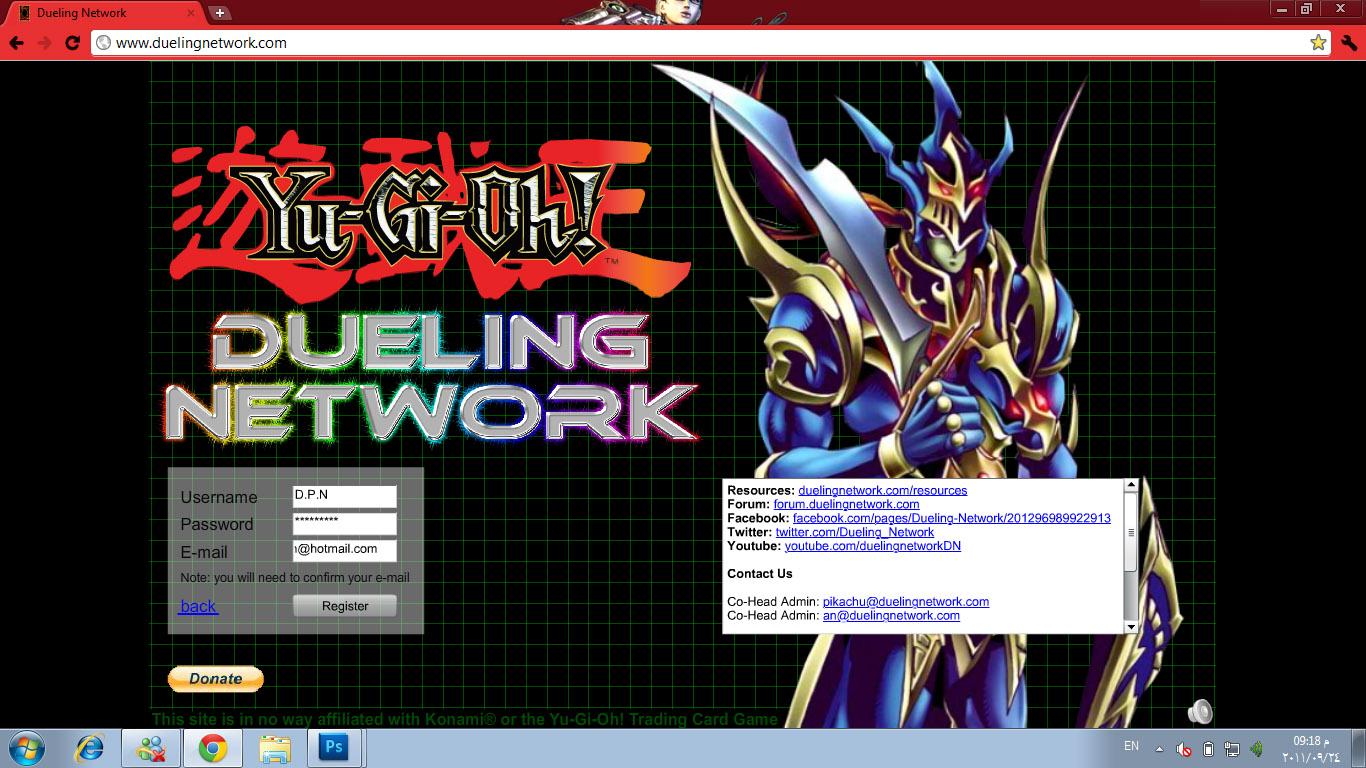The width and height of the screenshot is (1366, 768).
Task: Show hidden tray icons arrow
Action: tap(1159, 748)
